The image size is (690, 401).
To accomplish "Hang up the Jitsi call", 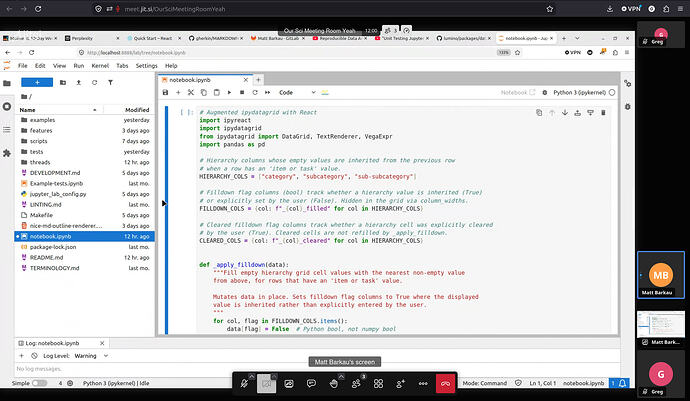I will pos(445,383).
